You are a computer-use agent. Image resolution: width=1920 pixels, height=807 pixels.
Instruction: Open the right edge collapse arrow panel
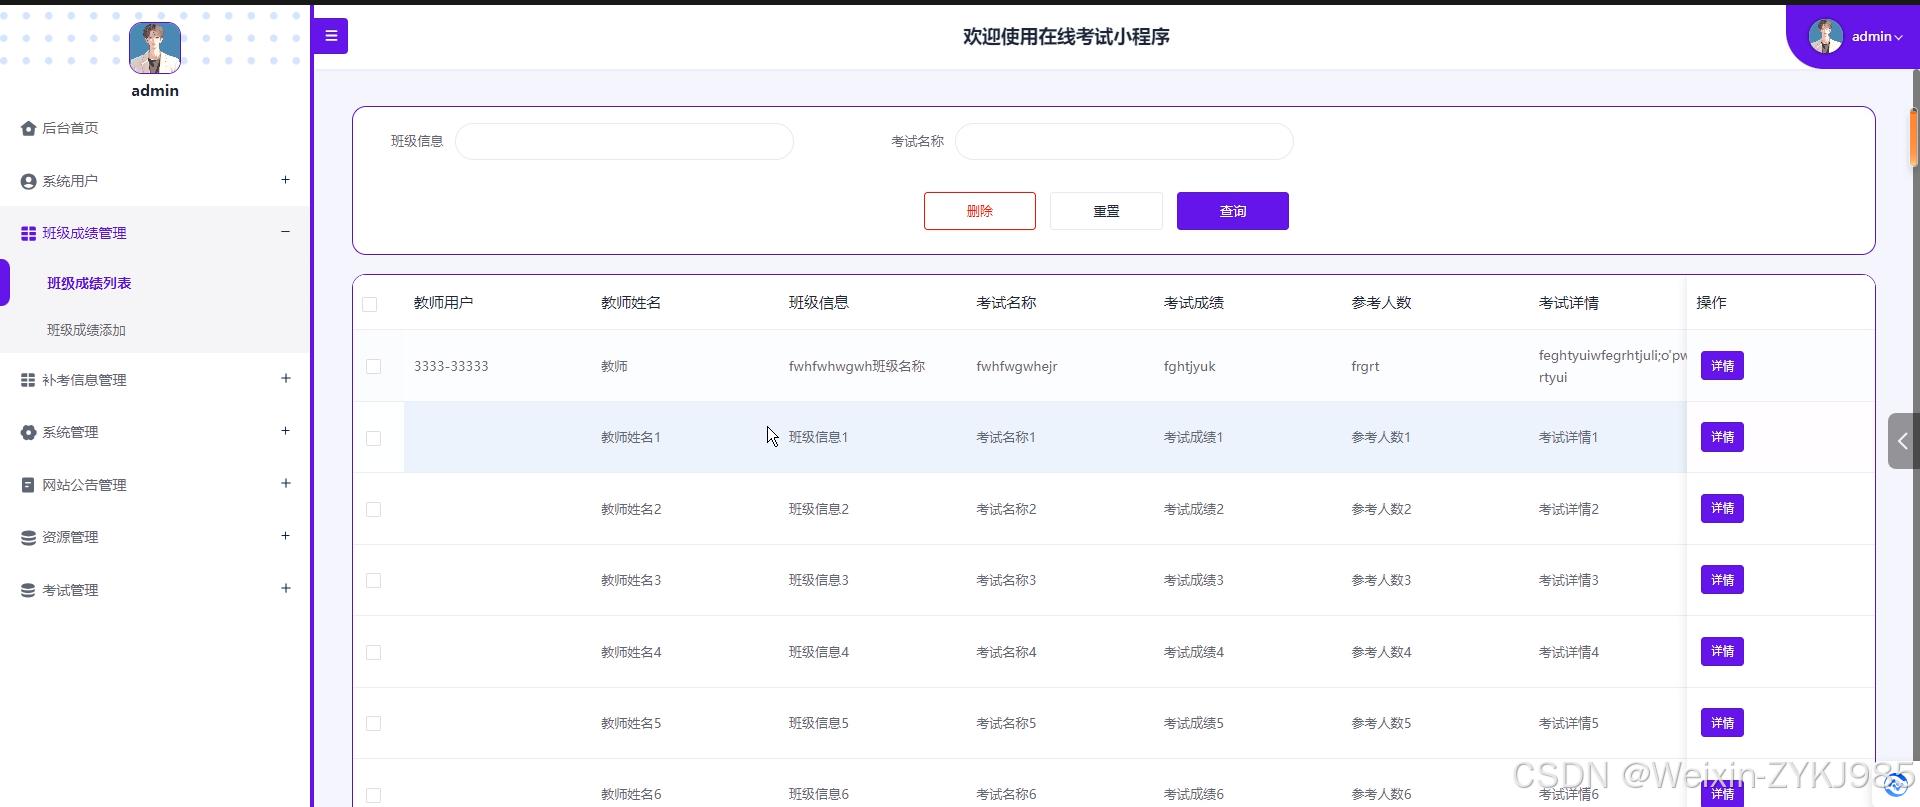pos(1903,441)
